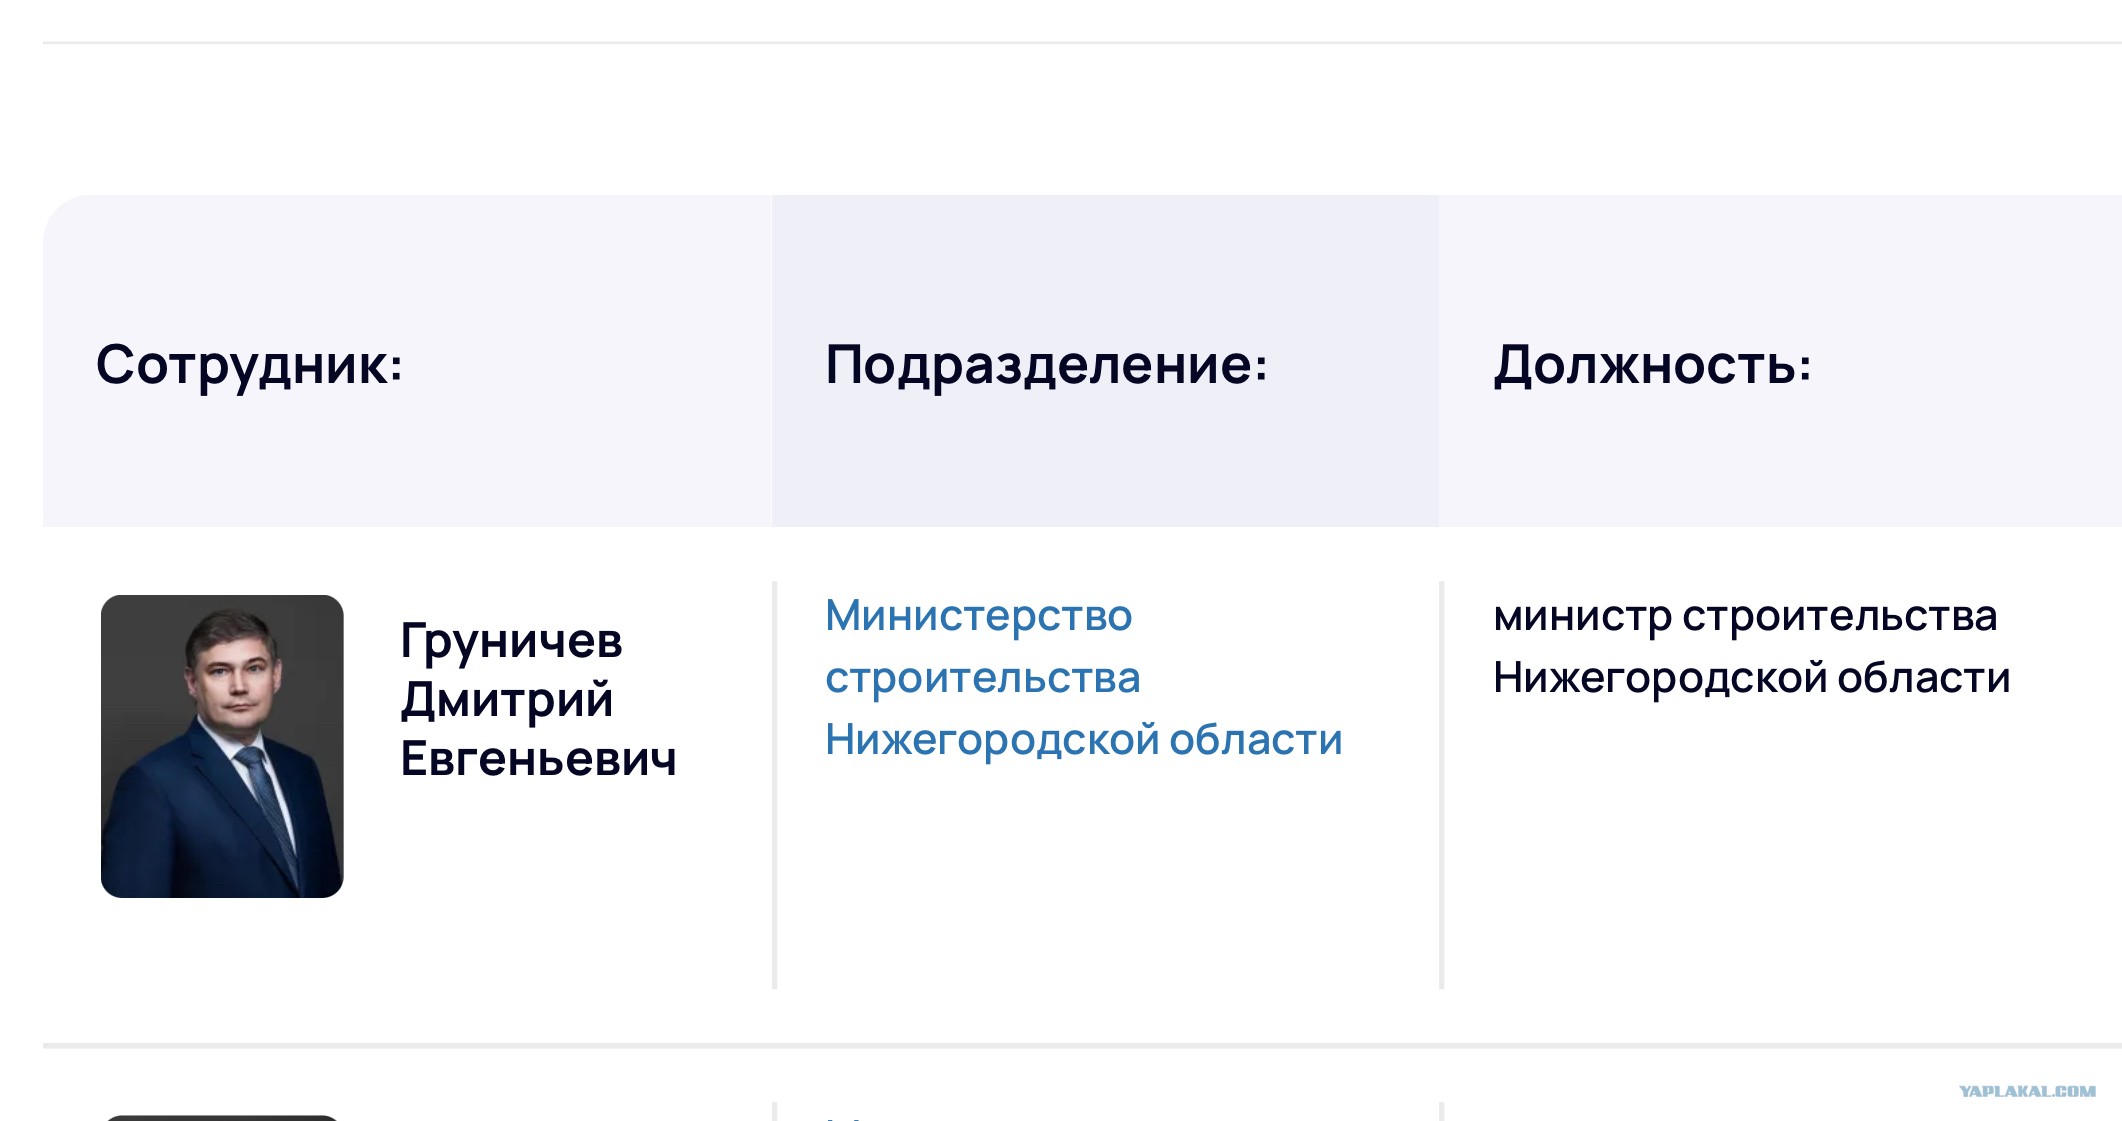The image size is (2122, 1121).
Task: Click blue Нижегородской области link text
Action: [1083, 739]
